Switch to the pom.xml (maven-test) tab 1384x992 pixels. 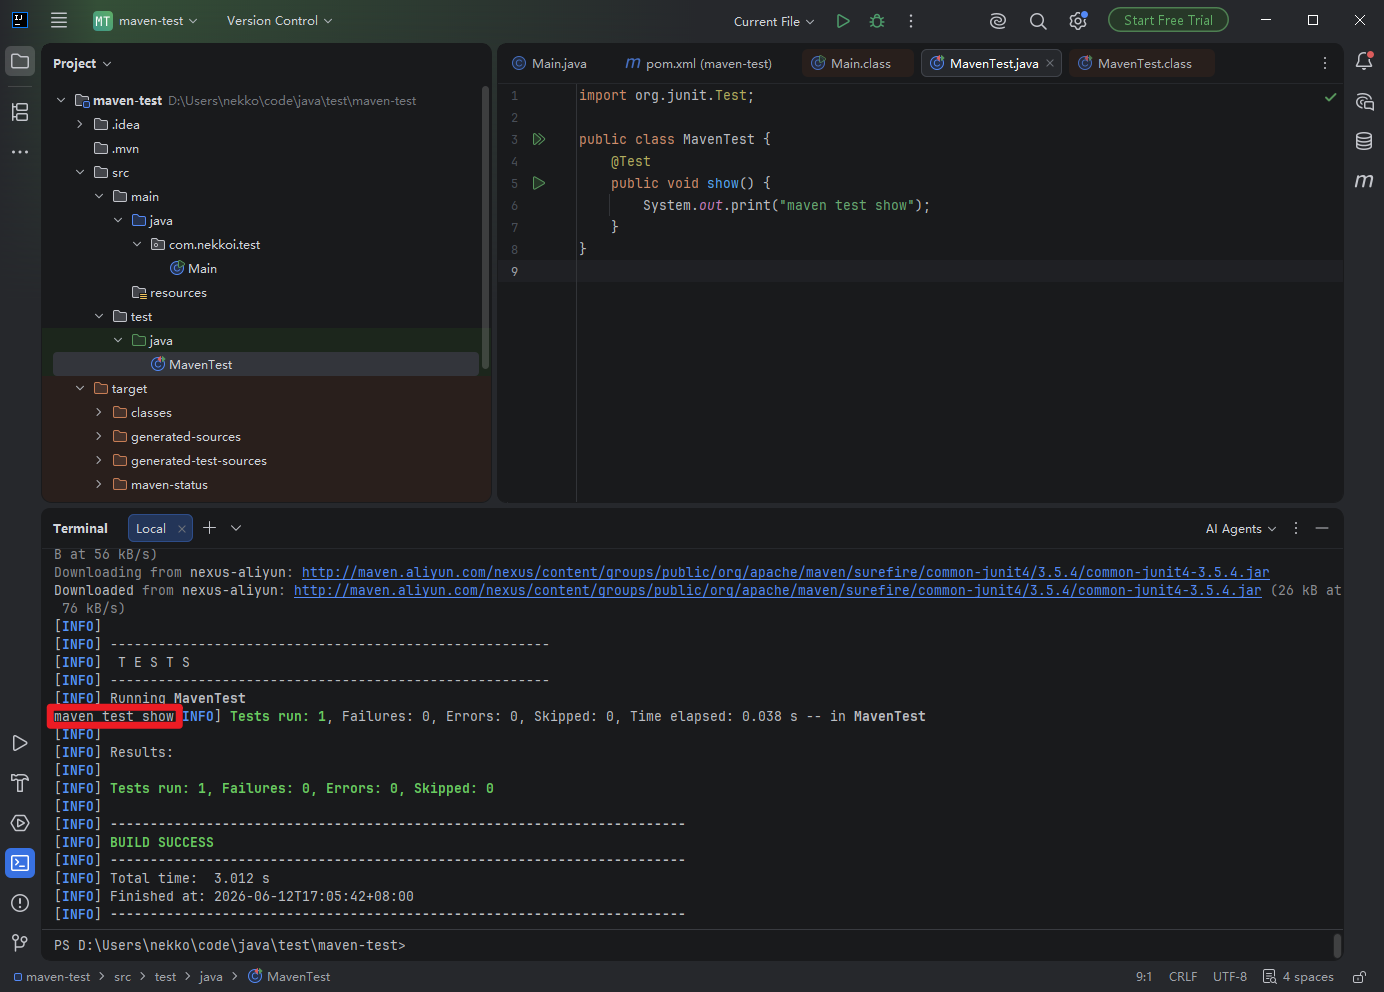click(698, 63)
